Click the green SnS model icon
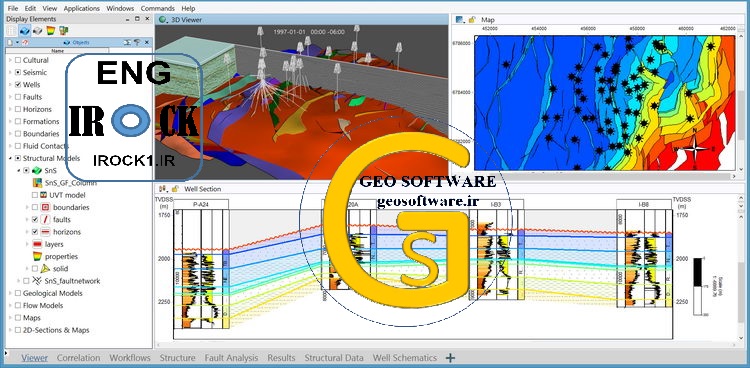Image resolution: width=750 pixels, height=368 pixels. pos(37,170)
